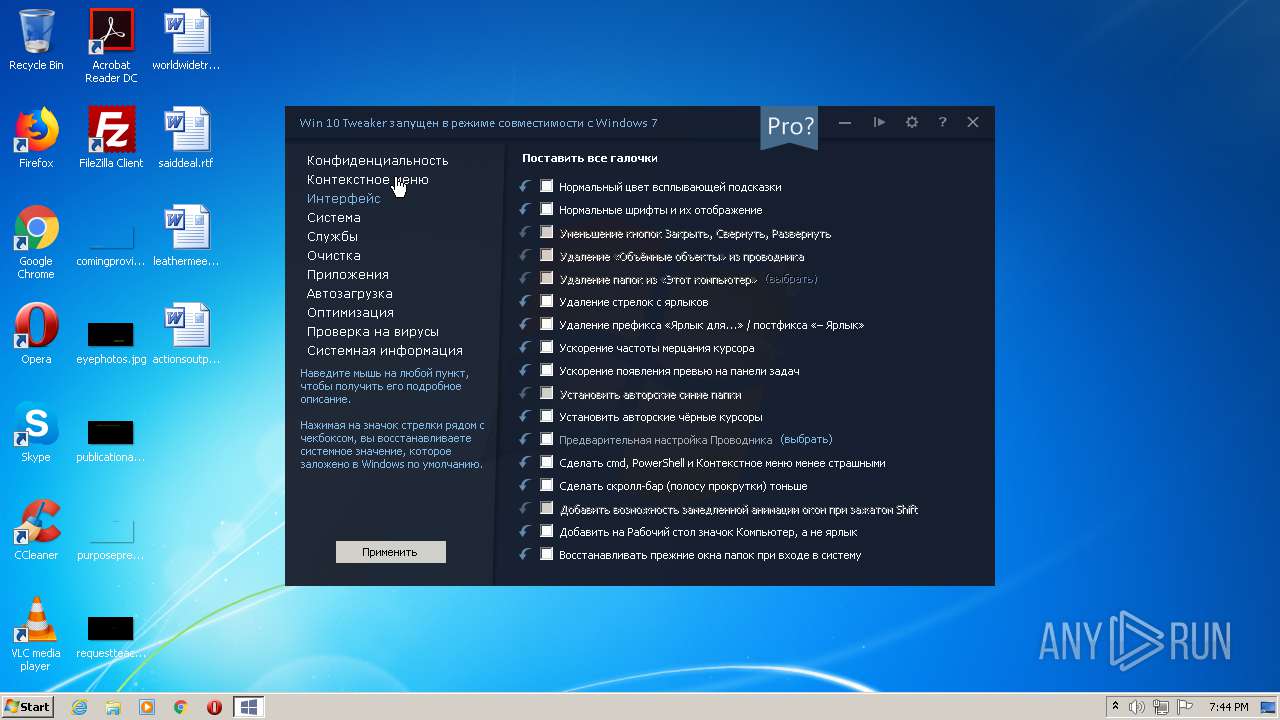Click the play/run icon in the title bar
Viewport: 1280px width, 720px height.
879,122
